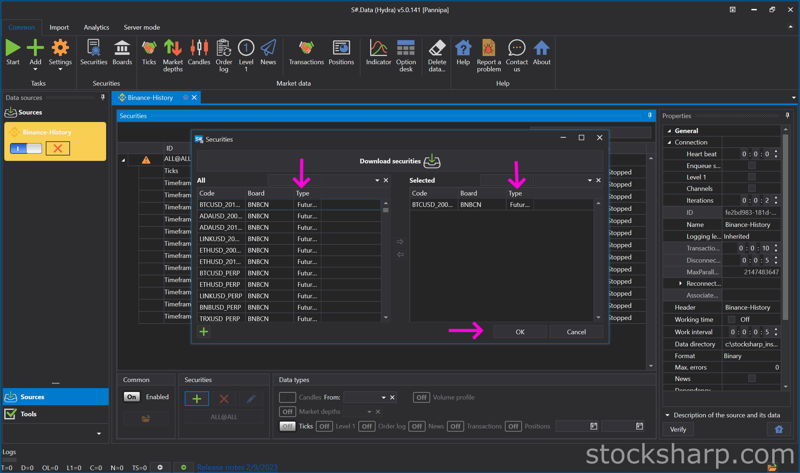
Task: Click the Delete data eraser icon
Action: tap(437, 48)
